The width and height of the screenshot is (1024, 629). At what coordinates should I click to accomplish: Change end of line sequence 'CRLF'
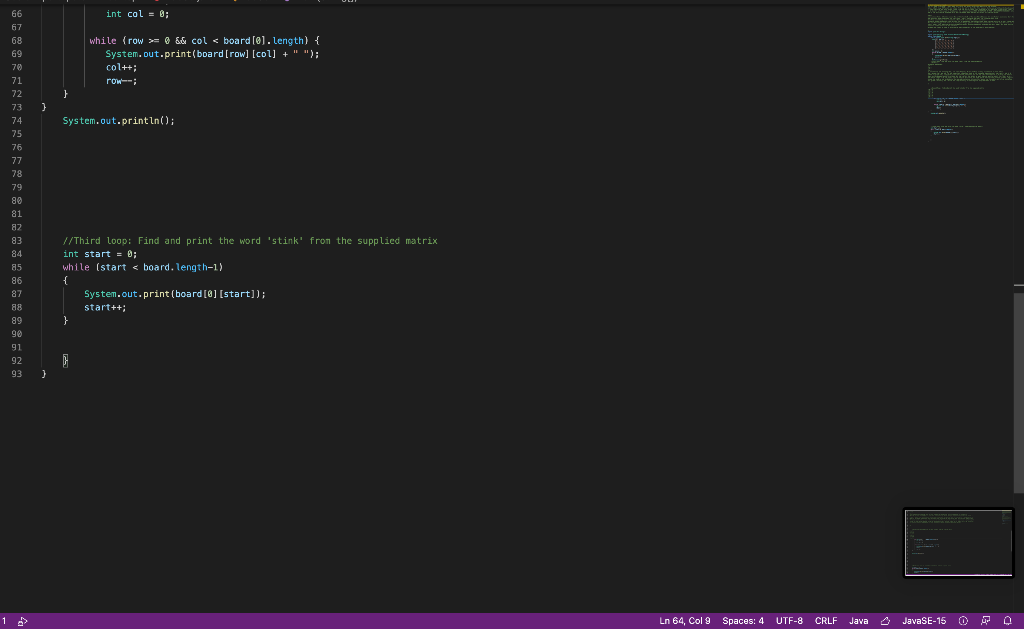click(x=825, y=621)
